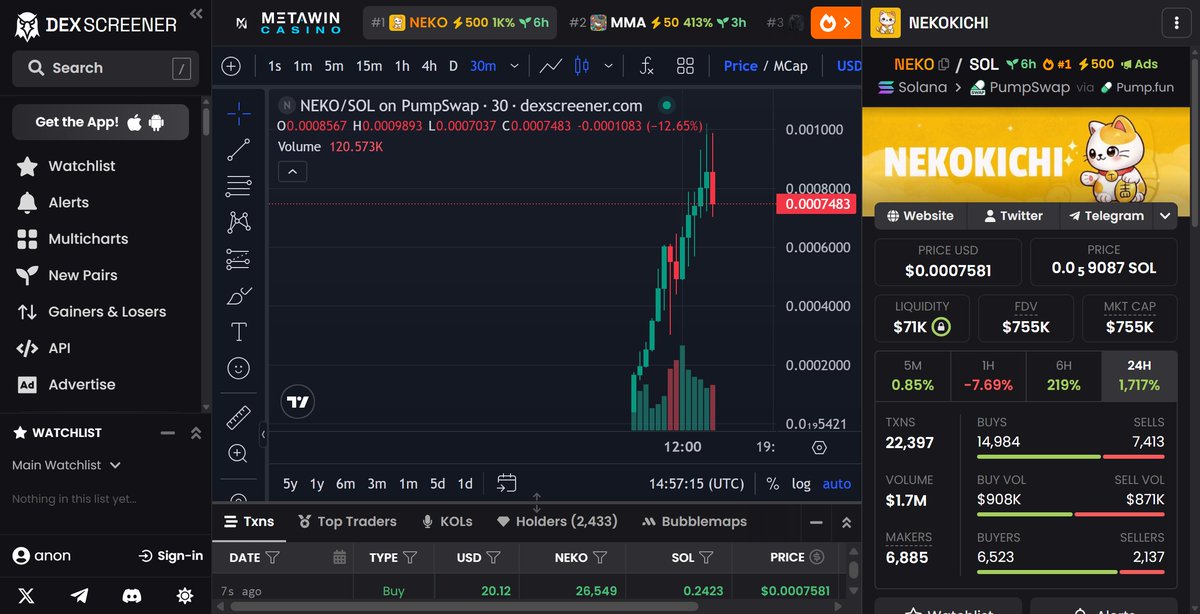Open the NEKOKICHI Telegram link

coord(1106,215)
